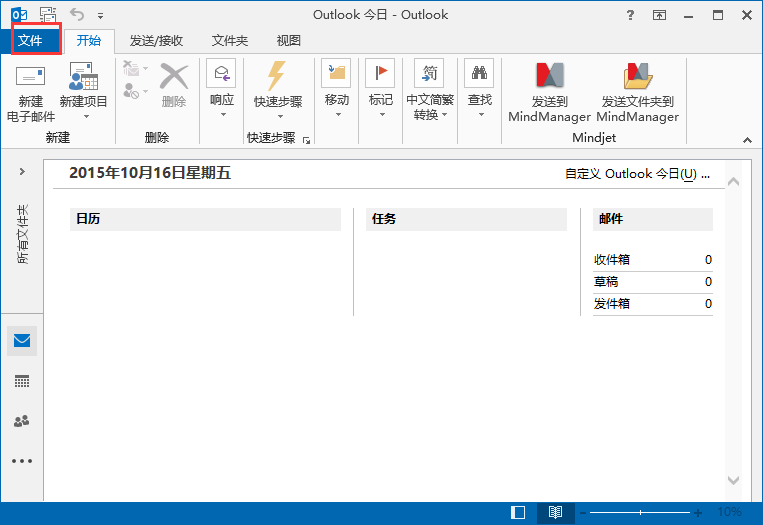This screenshot has width=763, height=525.
Task: Expand the 标记 dropdown arrow
Action: (x=382, y=115)
